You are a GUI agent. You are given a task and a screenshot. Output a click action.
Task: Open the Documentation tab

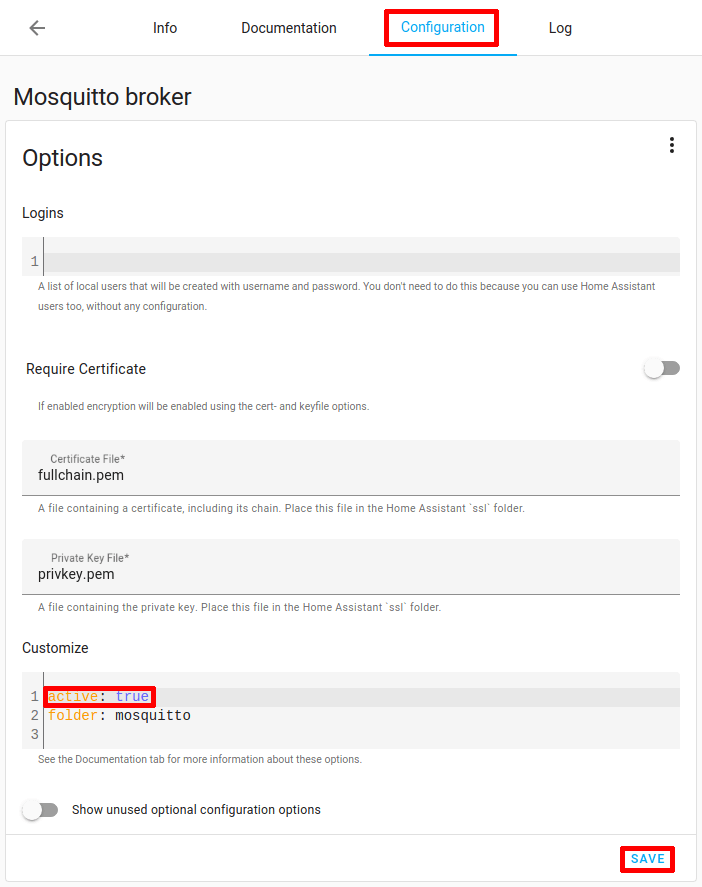pos(288,28)
